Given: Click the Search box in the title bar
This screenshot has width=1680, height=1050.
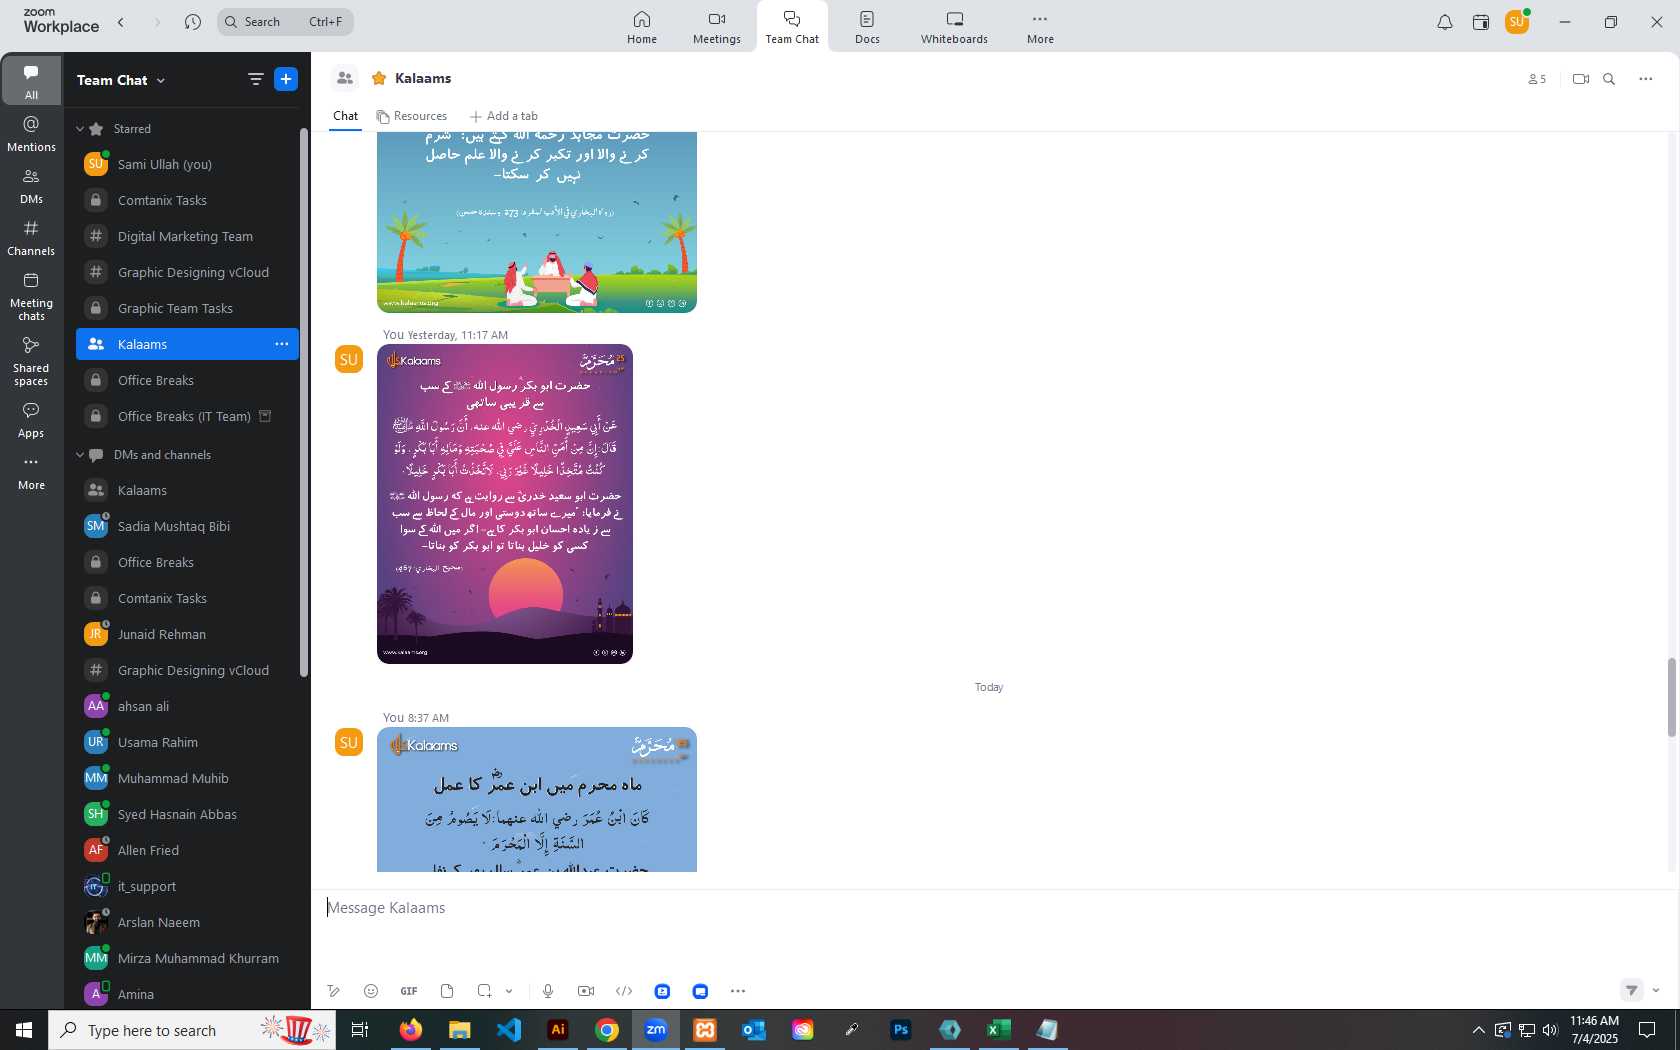Looking at the screenshot, I should coord(285,22).
